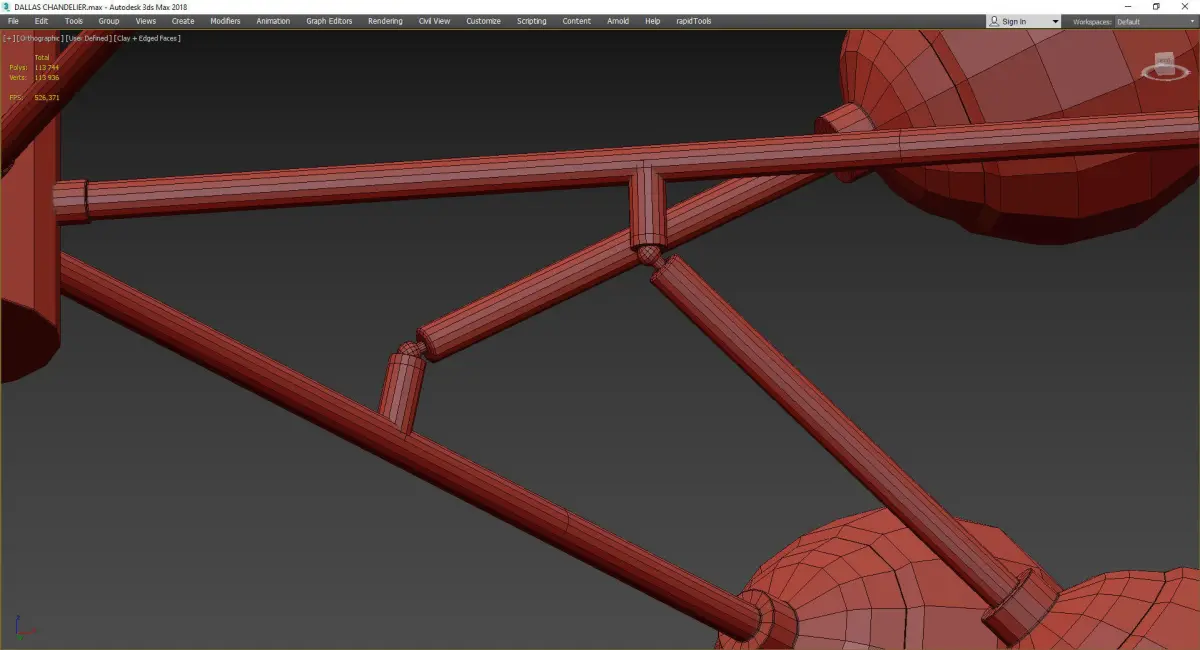Open the Content menu

[x=576, y=21]
